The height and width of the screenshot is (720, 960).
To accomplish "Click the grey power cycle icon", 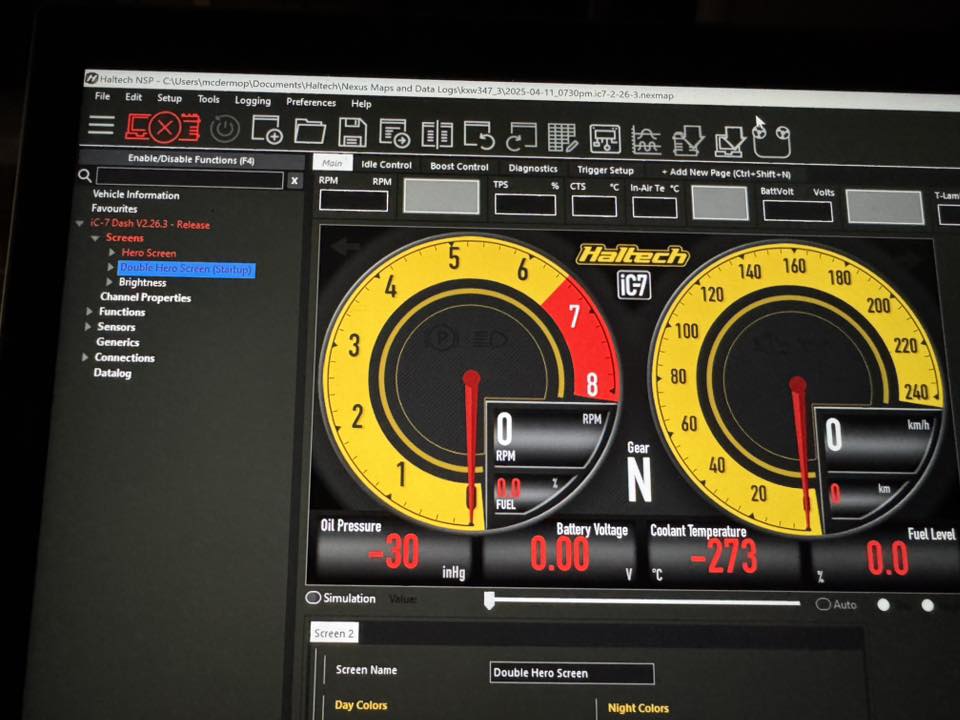I will tap(225, 129).
